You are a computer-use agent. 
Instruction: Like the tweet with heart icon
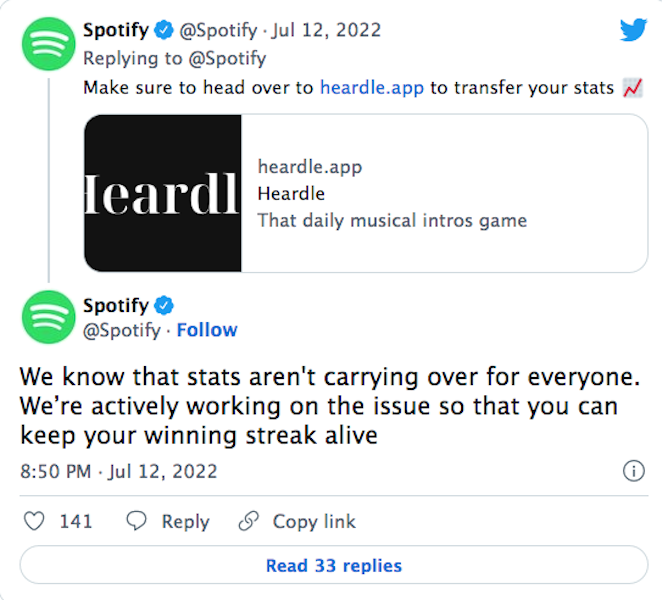tap(34, 521)
